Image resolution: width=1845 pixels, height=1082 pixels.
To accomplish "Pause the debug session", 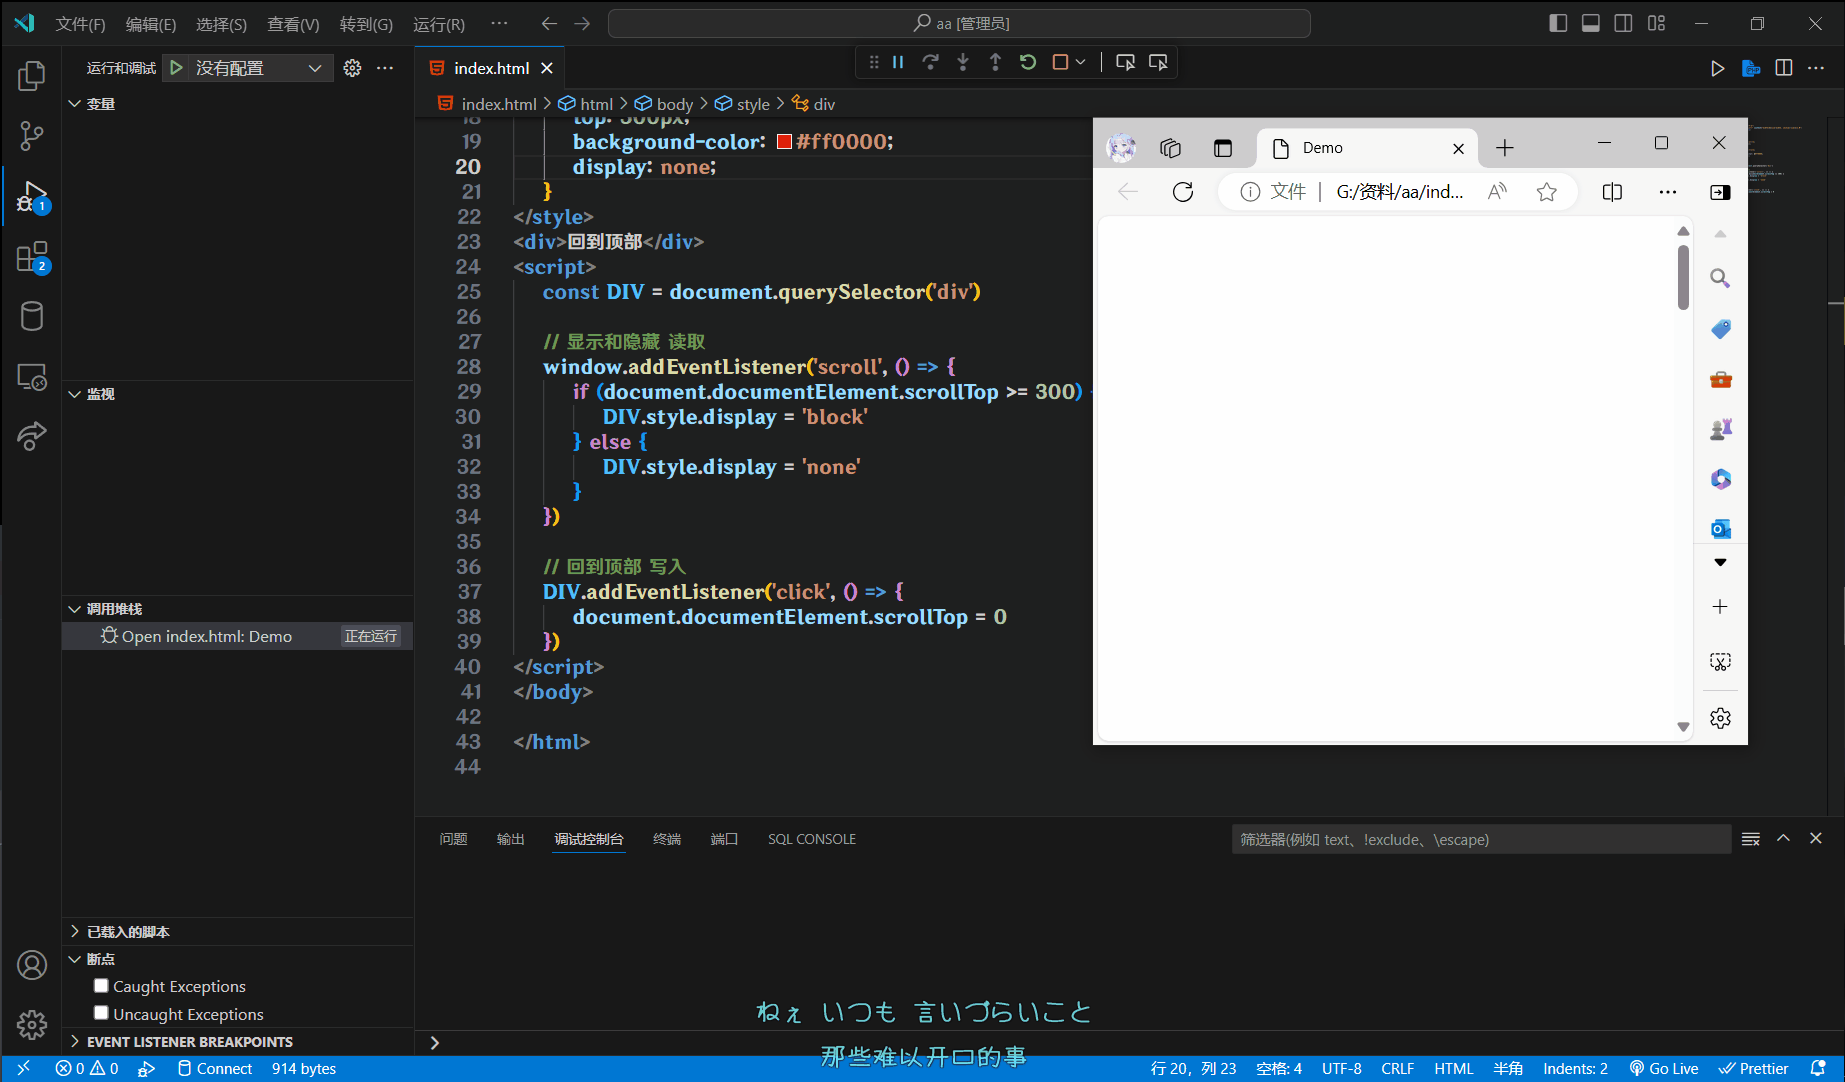I will pyautogui.click(x=898, y=62).
